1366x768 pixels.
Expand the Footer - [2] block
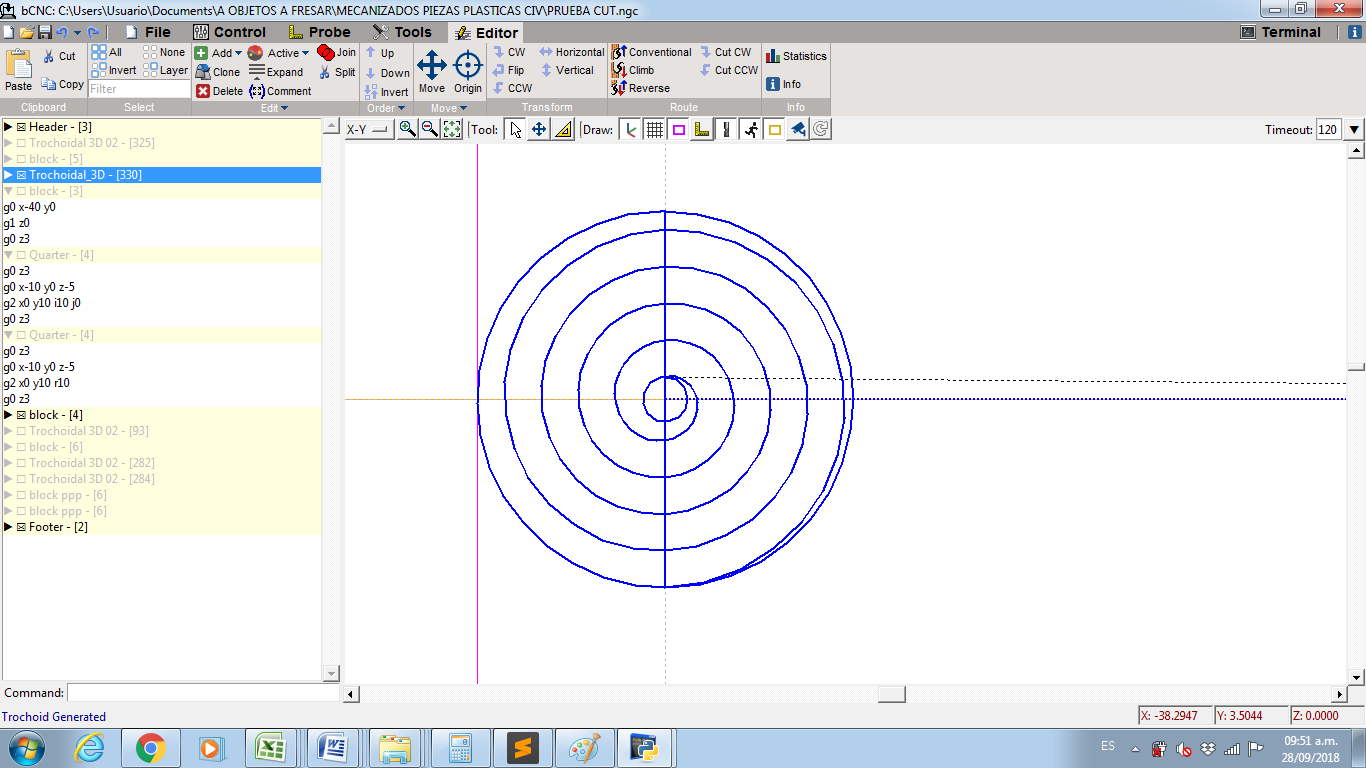click(x=8, y=527)
